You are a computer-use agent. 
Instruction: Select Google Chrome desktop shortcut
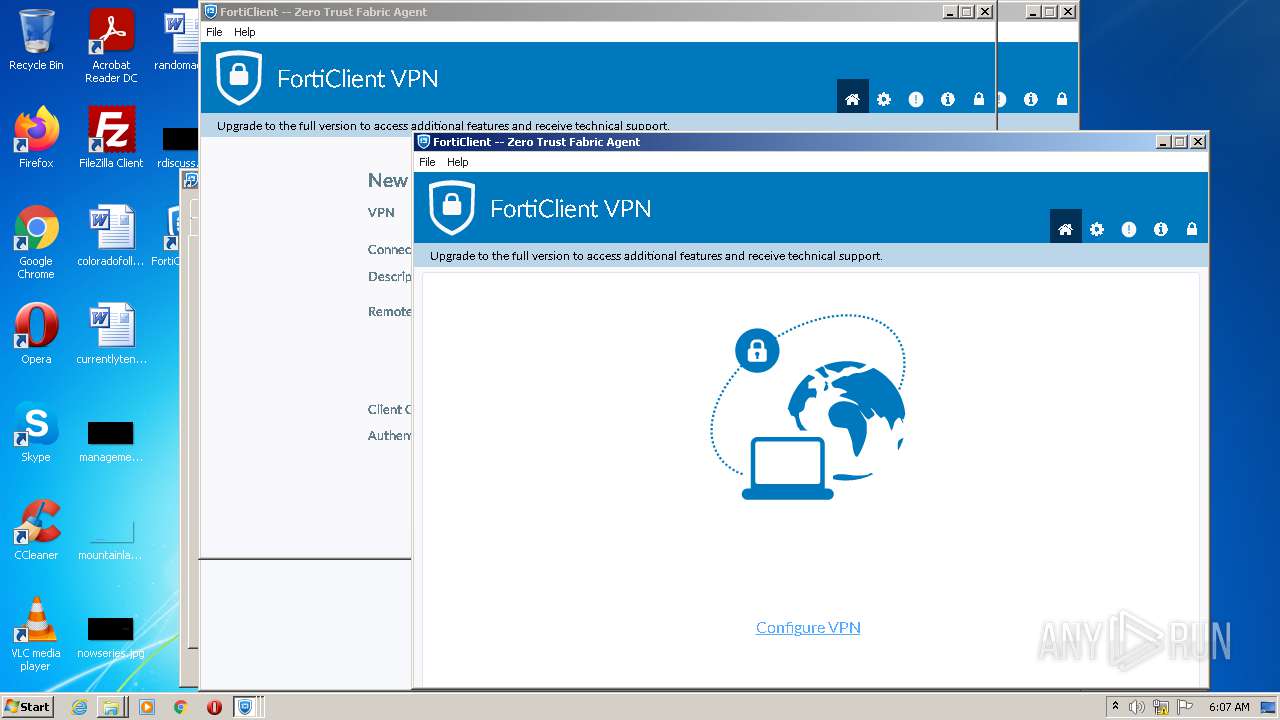[36, 242]
